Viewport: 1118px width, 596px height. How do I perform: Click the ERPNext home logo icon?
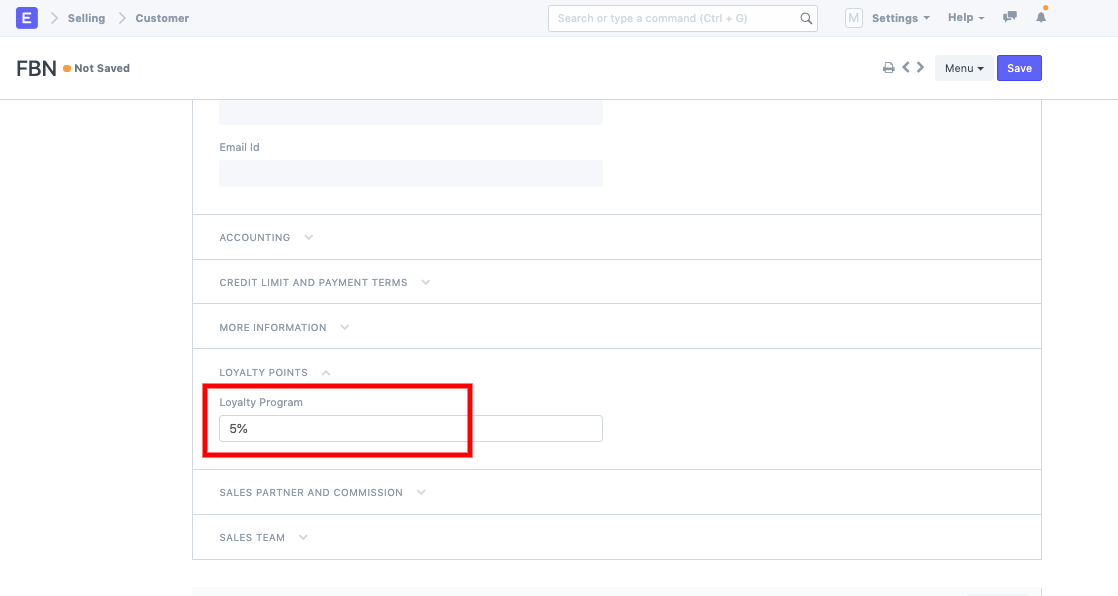pyautogui.click(x=27, y=18)
